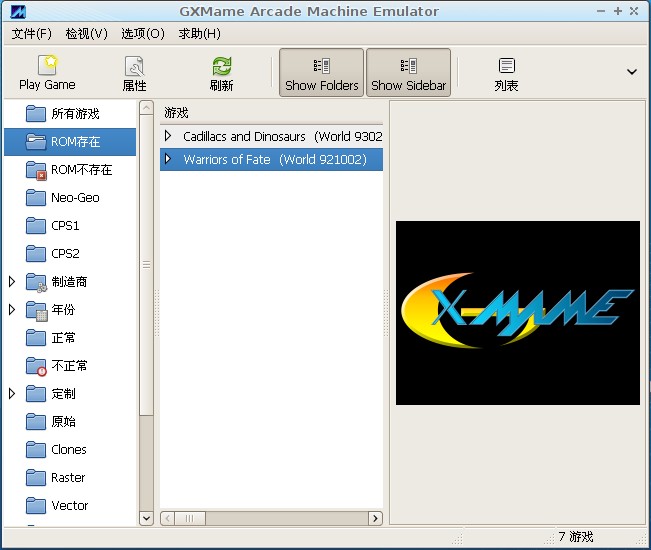The width and height of the screenshot is (651, 550).
Task: Click game list scroll-right arrow
Action: pos(375,518)
